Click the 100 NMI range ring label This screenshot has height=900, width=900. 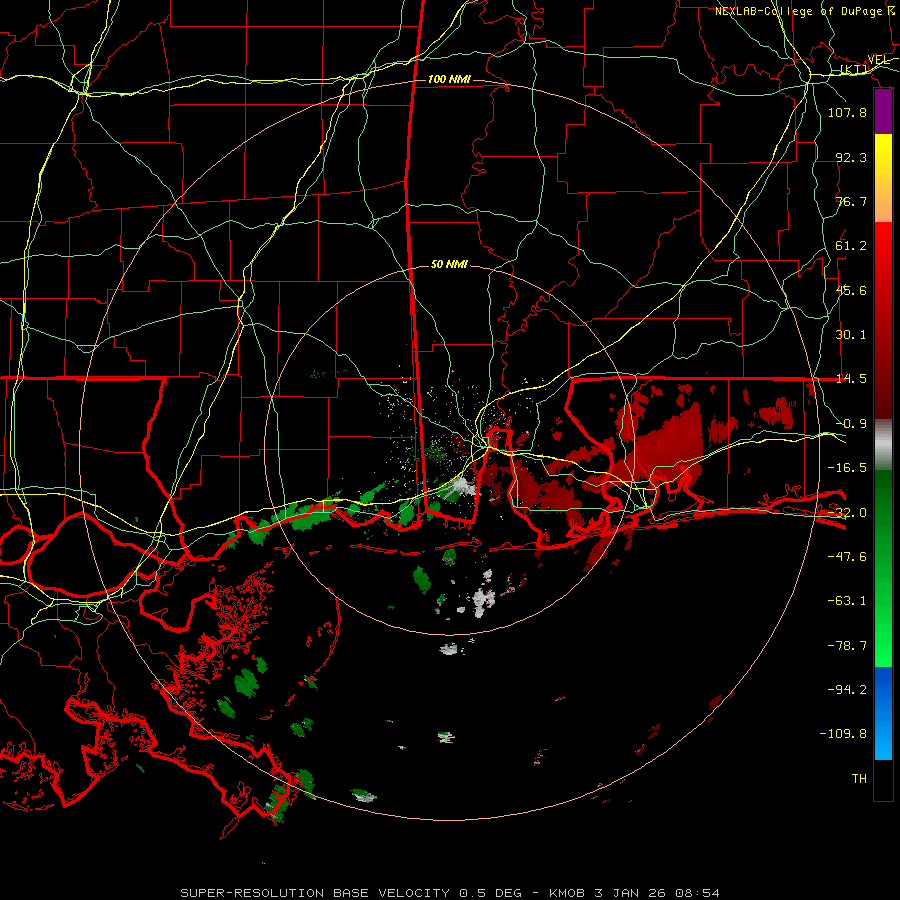pos(449,79)
